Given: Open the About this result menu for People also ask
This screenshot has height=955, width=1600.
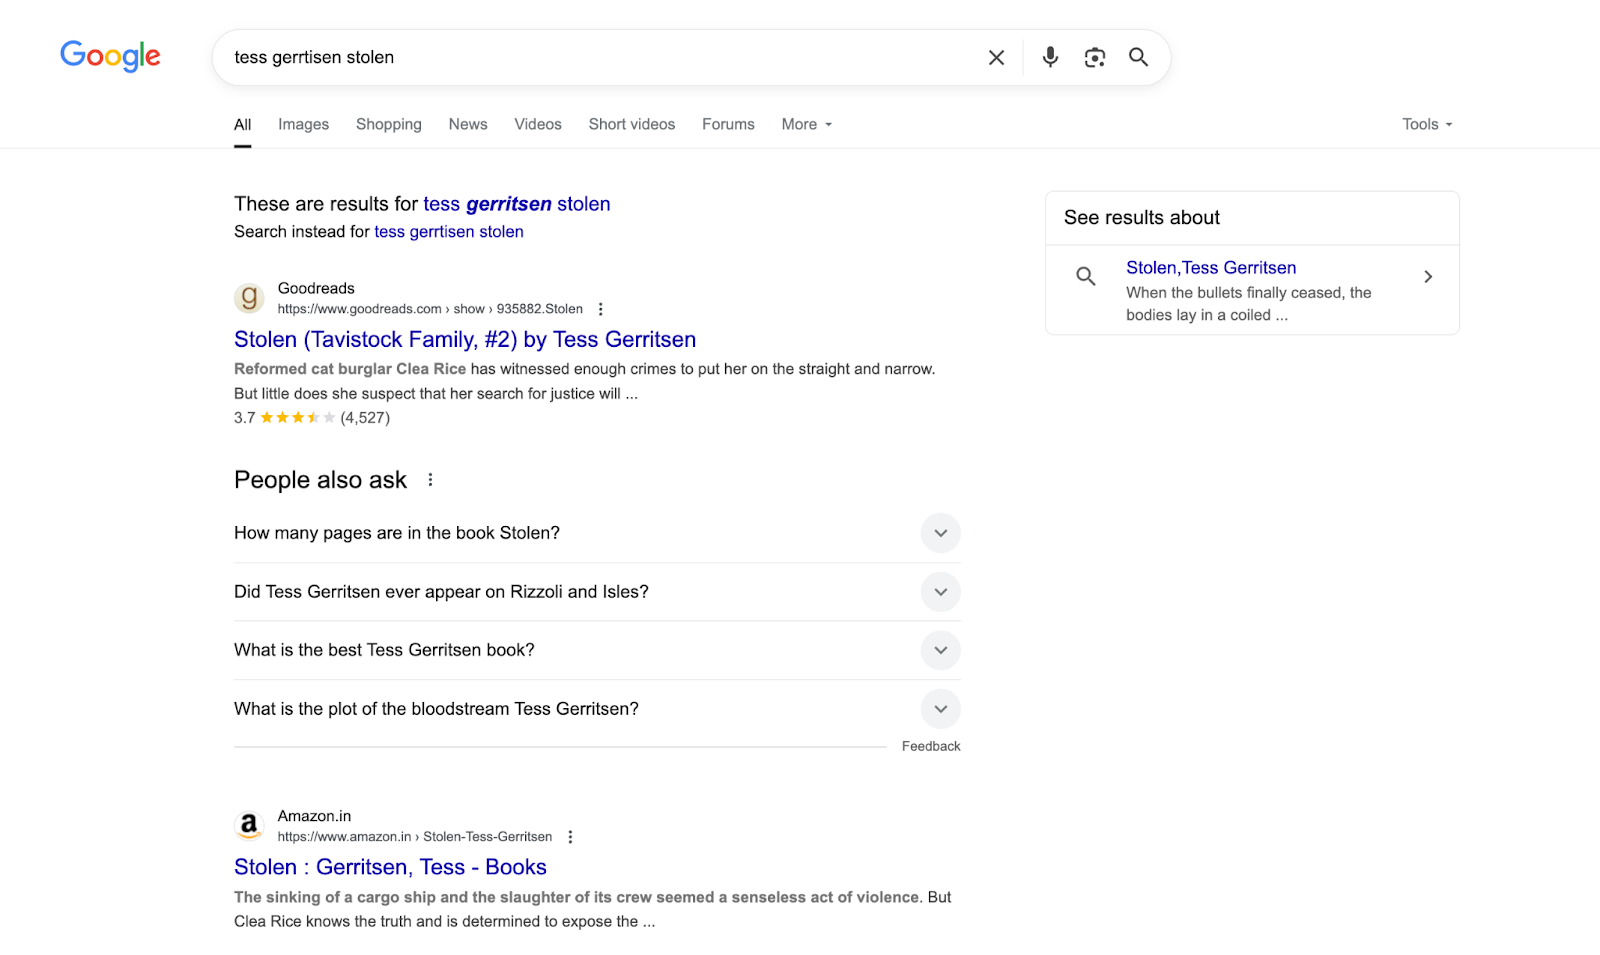Looking at the screenshot, I should point(430,479).
